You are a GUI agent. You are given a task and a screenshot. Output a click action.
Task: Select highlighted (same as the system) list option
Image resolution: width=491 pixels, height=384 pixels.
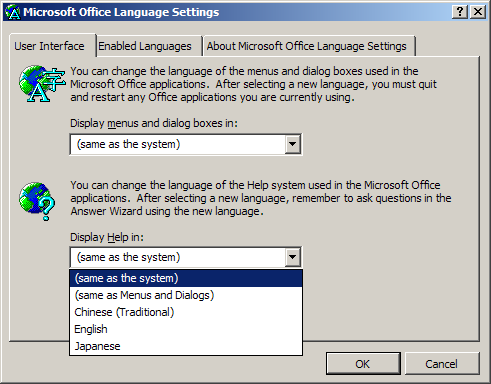pos(186,278)
